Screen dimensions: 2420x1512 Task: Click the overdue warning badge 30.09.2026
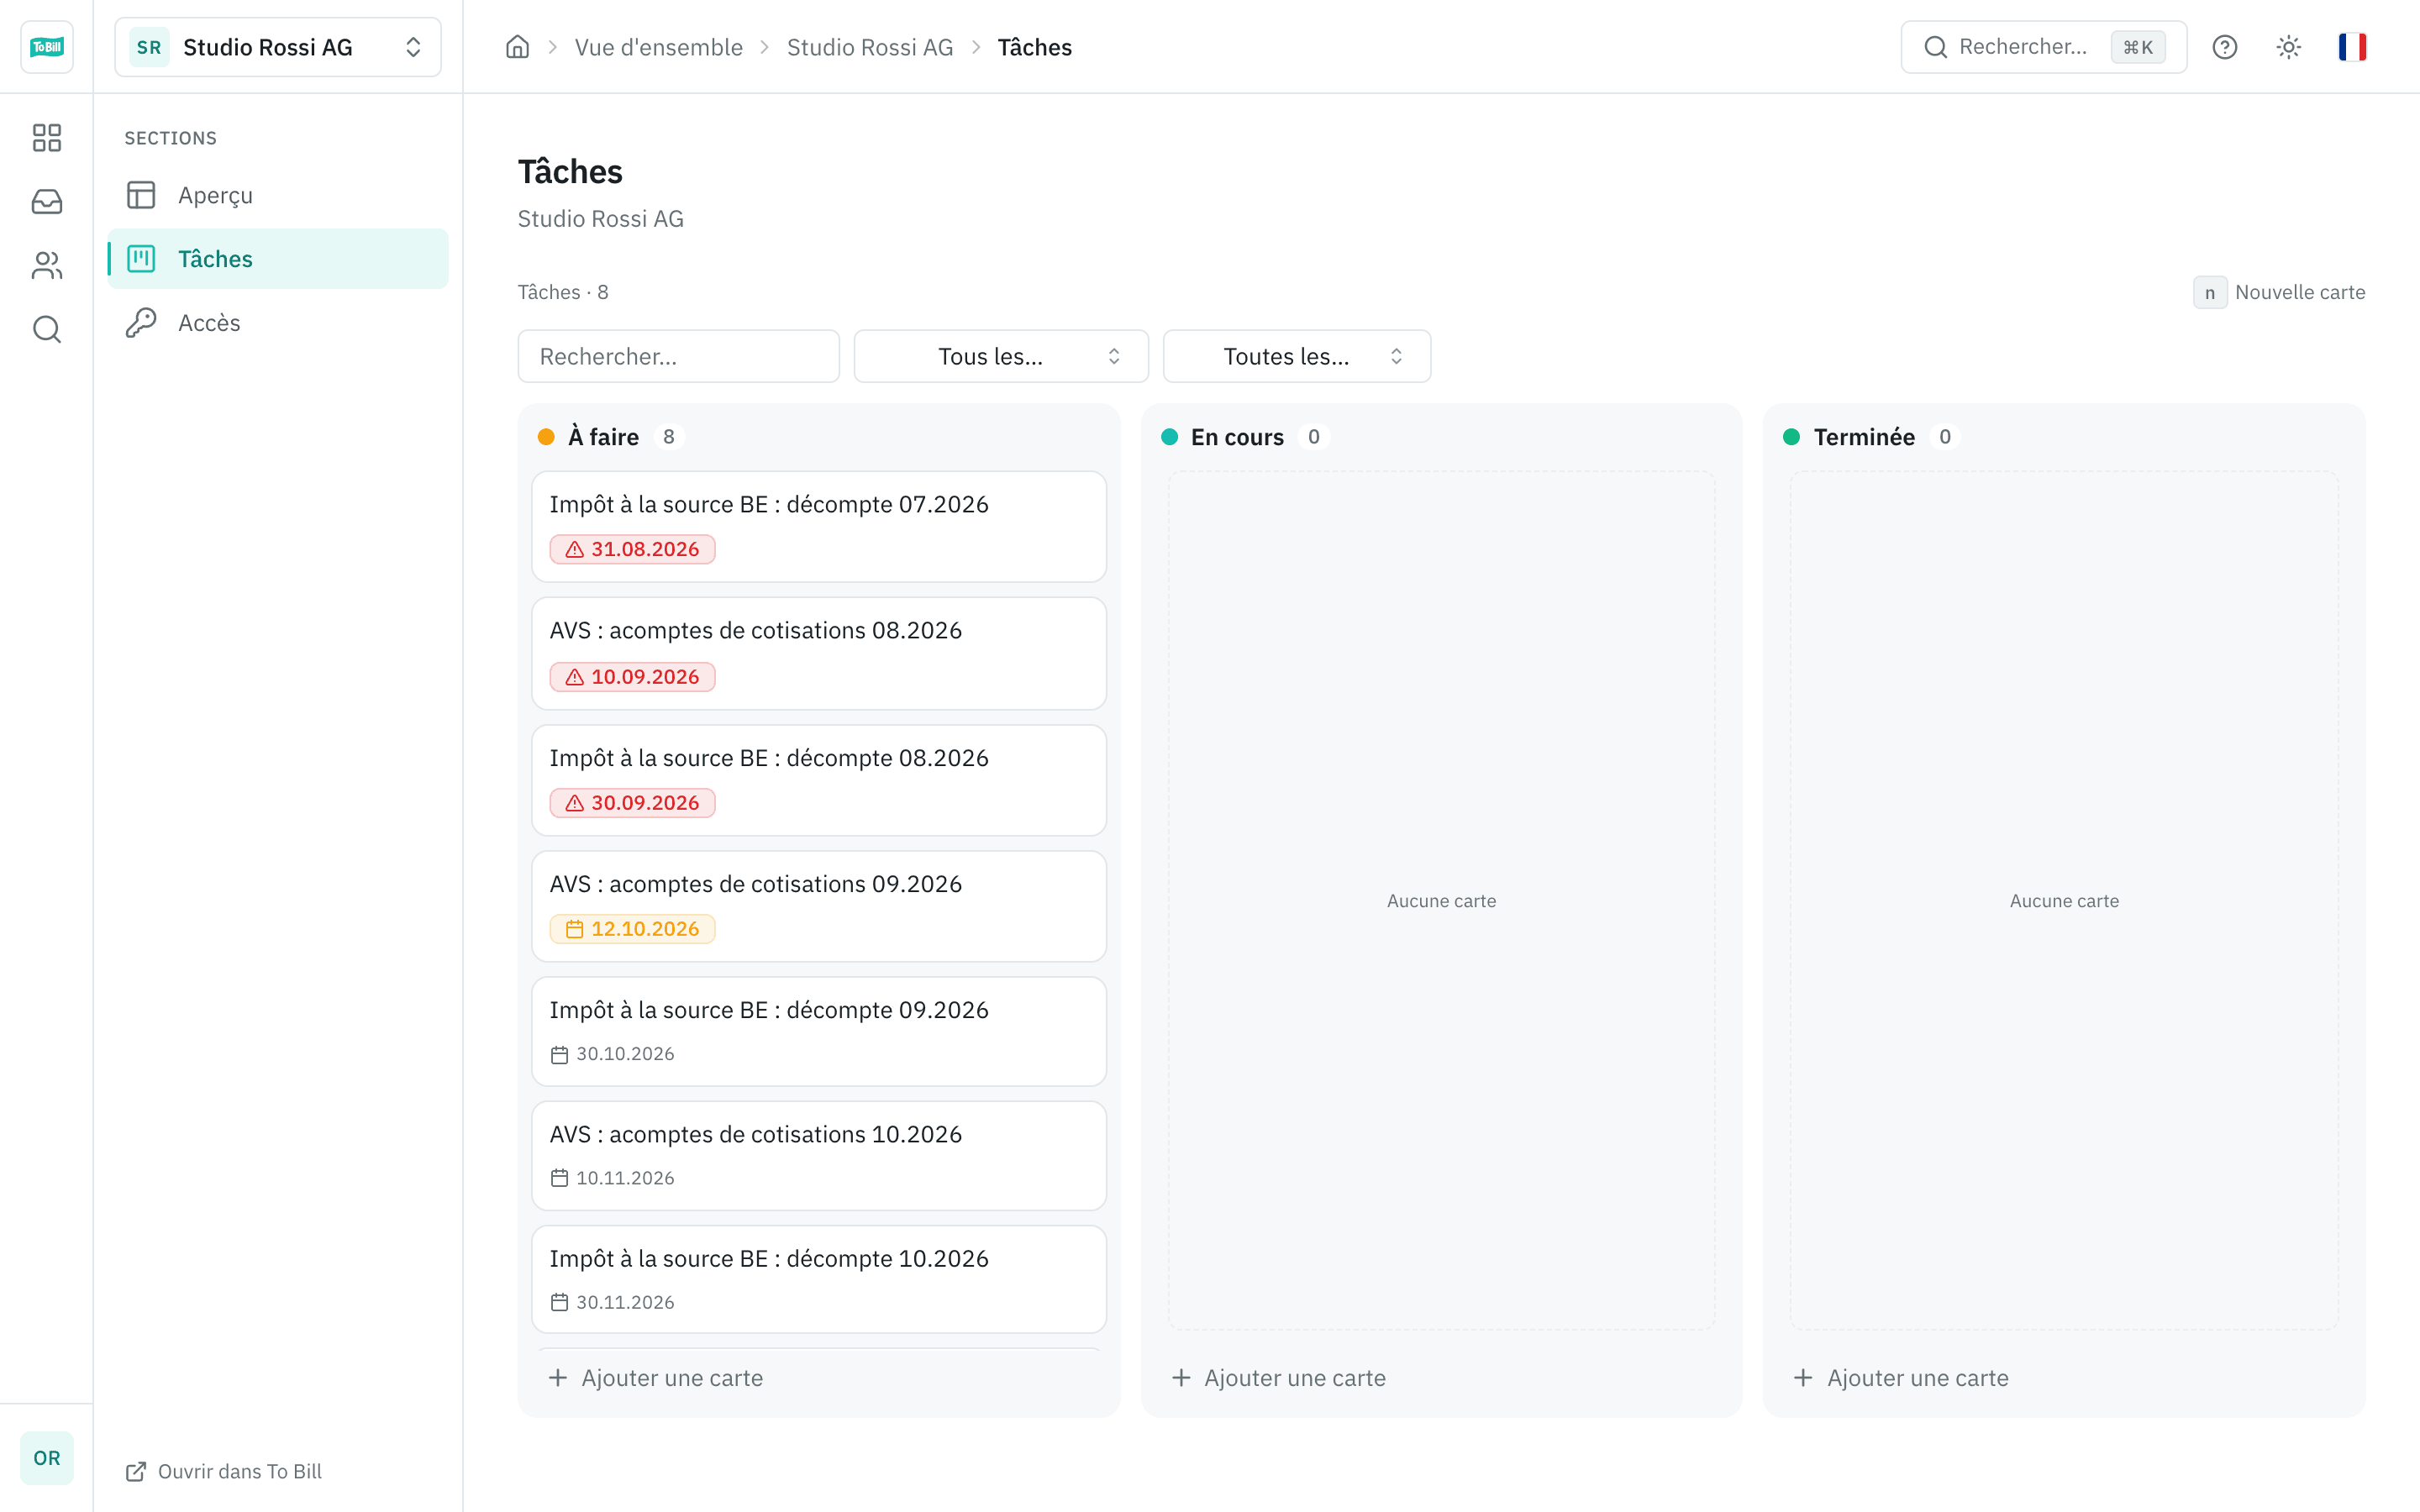(632, 803)
